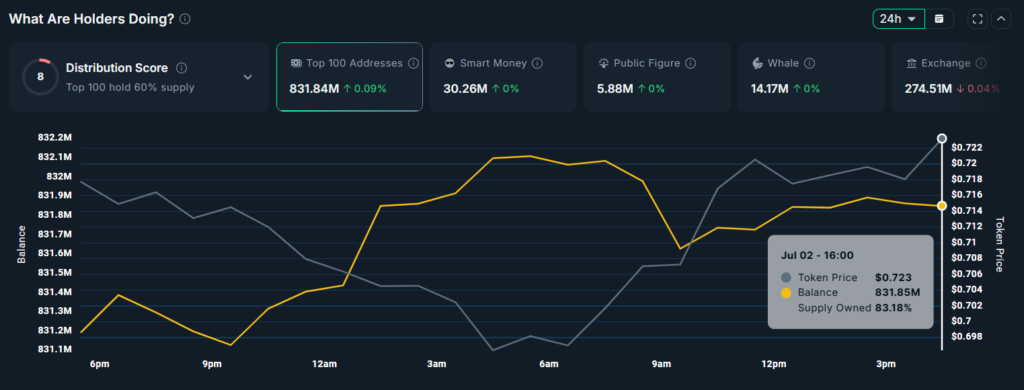Screen dimensions: 1024x390
Task: Click info icon next to Distribution Score
Action: (182, 68)
